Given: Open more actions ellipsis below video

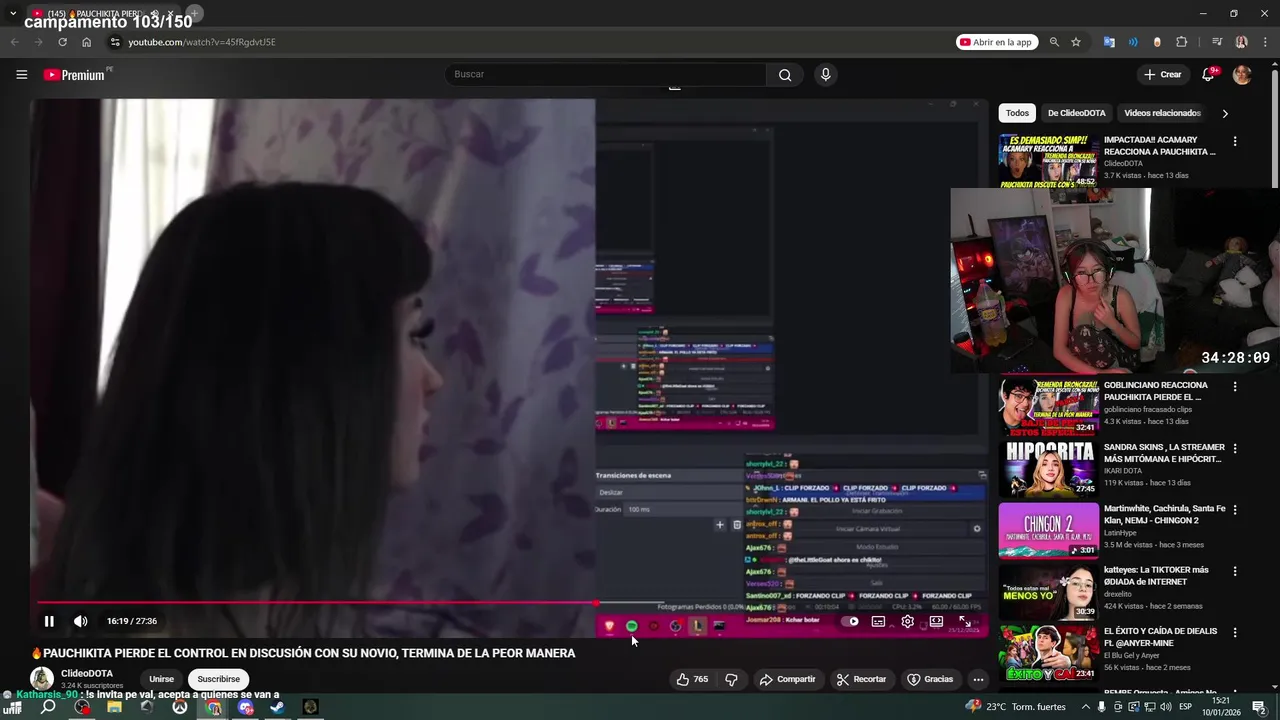Looking at the screenshot, I should 978,679.
